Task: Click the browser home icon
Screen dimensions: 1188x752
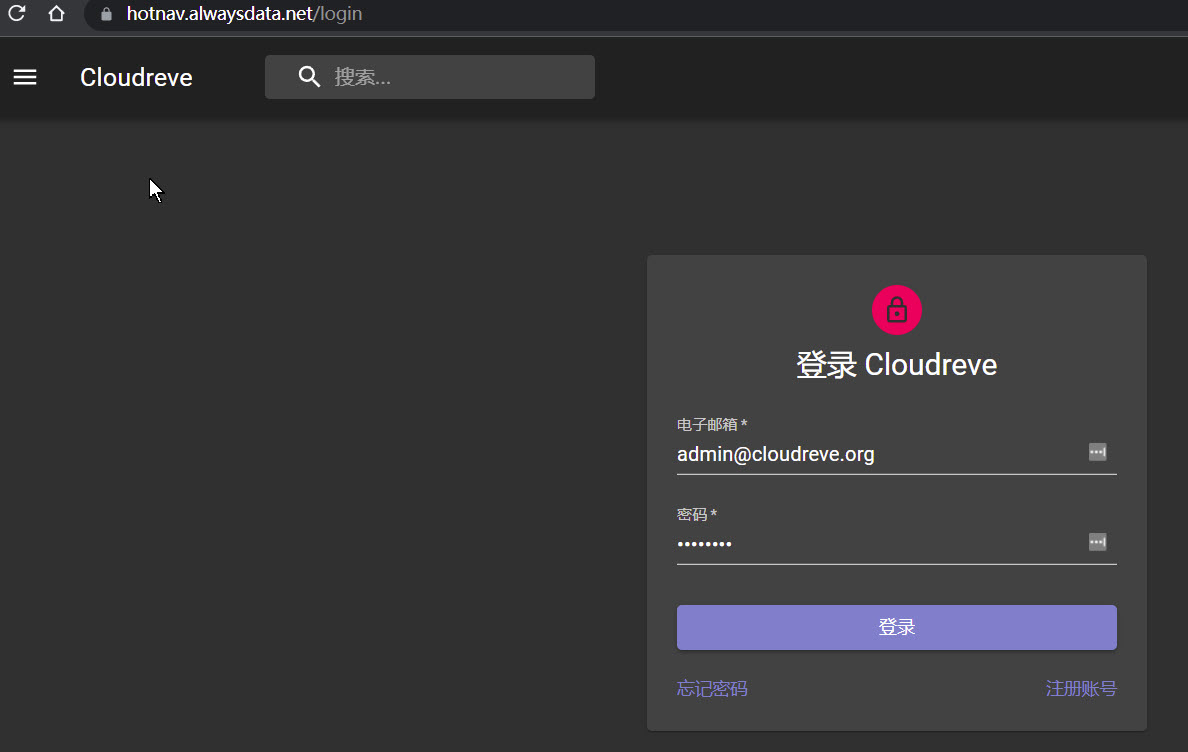Action: click(55, 14)
